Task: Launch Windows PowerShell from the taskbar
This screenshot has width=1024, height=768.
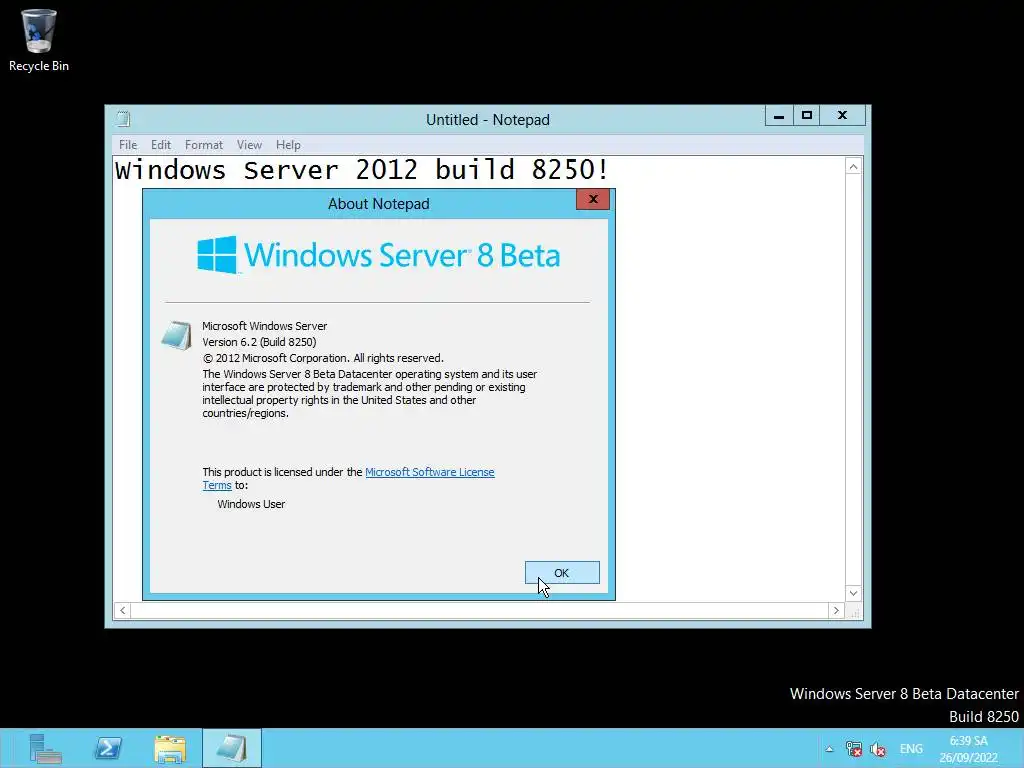Action: click(108, 748)
